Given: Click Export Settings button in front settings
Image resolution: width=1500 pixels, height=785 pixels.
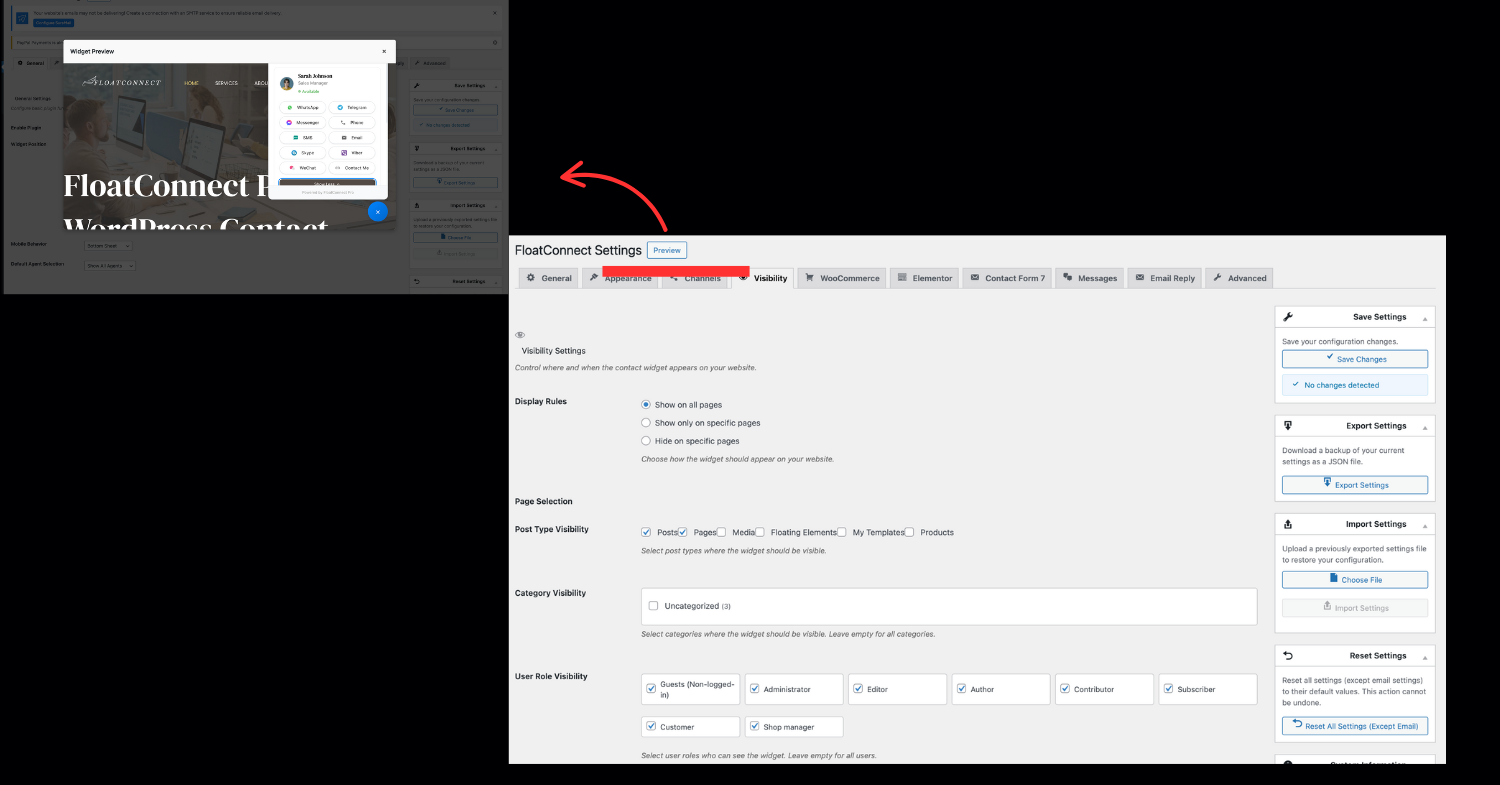Looking at the screenshot, I should pyautogui.click(x=1355, y=485).
